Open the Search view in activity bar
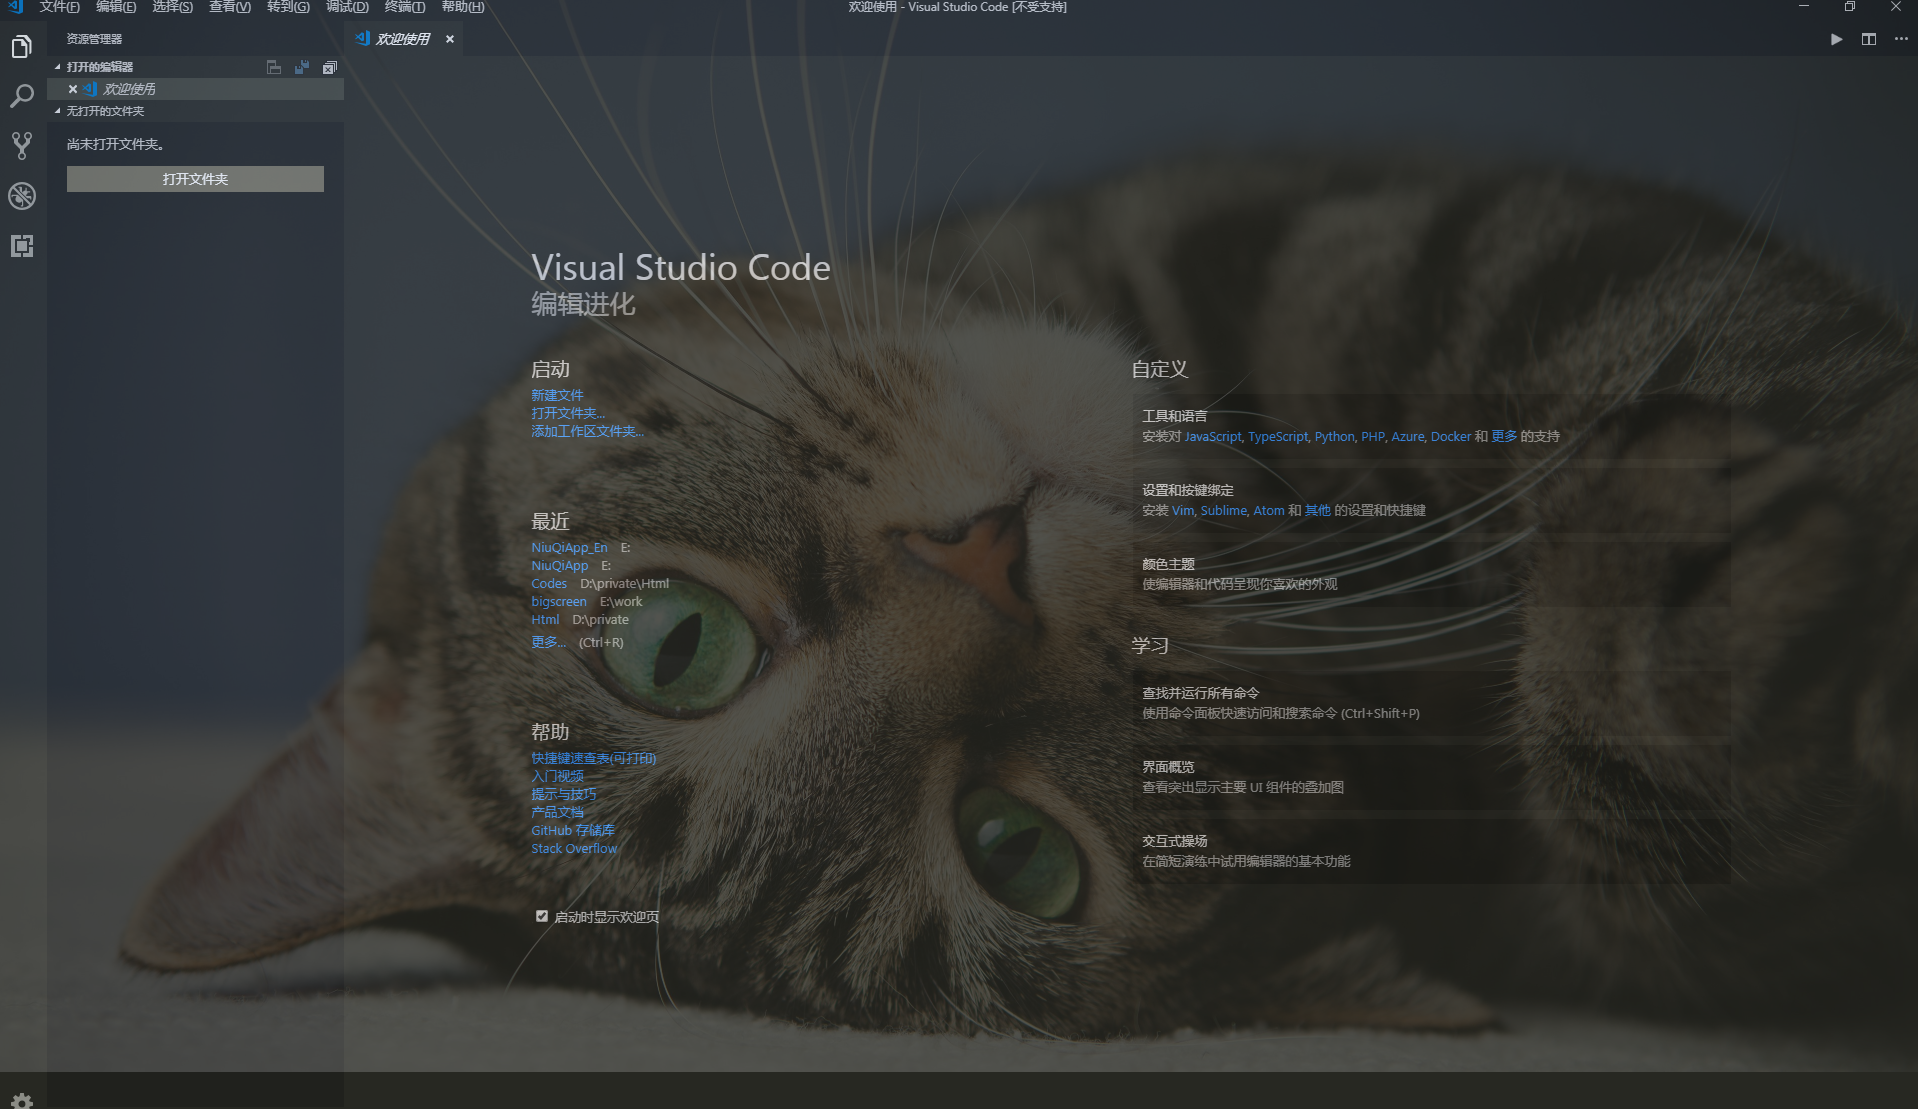The width and height of the screenshot is (1918, 1109). (x=22, y=96)
